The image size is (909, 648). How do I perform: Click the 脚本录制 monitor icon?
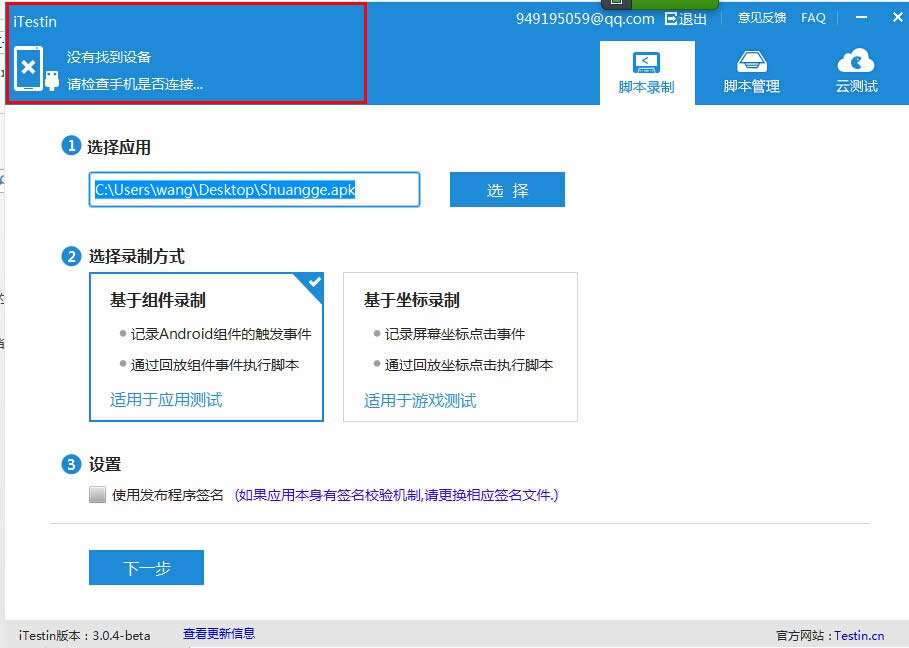pos(646,62)
